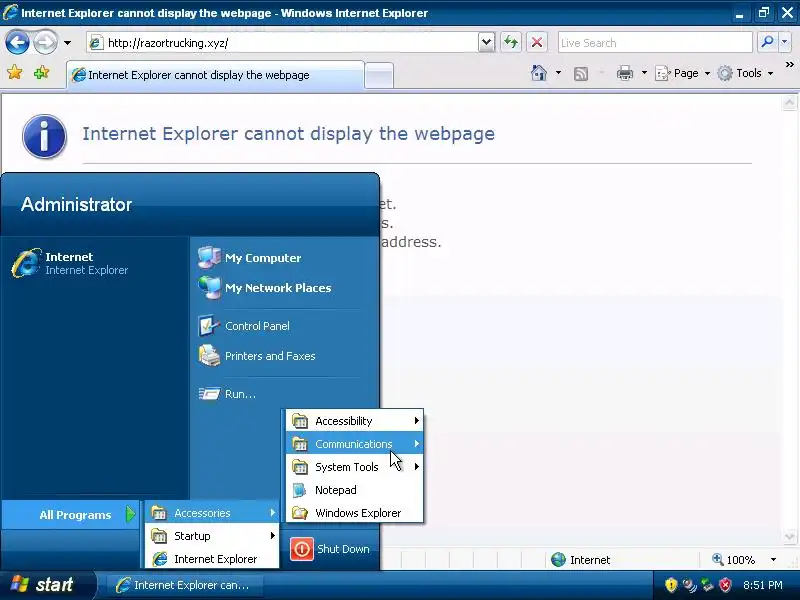Viewport: 800px width, 600px height.
Task: Click the toolbar overflow chevron
Action: click(790, 65)
